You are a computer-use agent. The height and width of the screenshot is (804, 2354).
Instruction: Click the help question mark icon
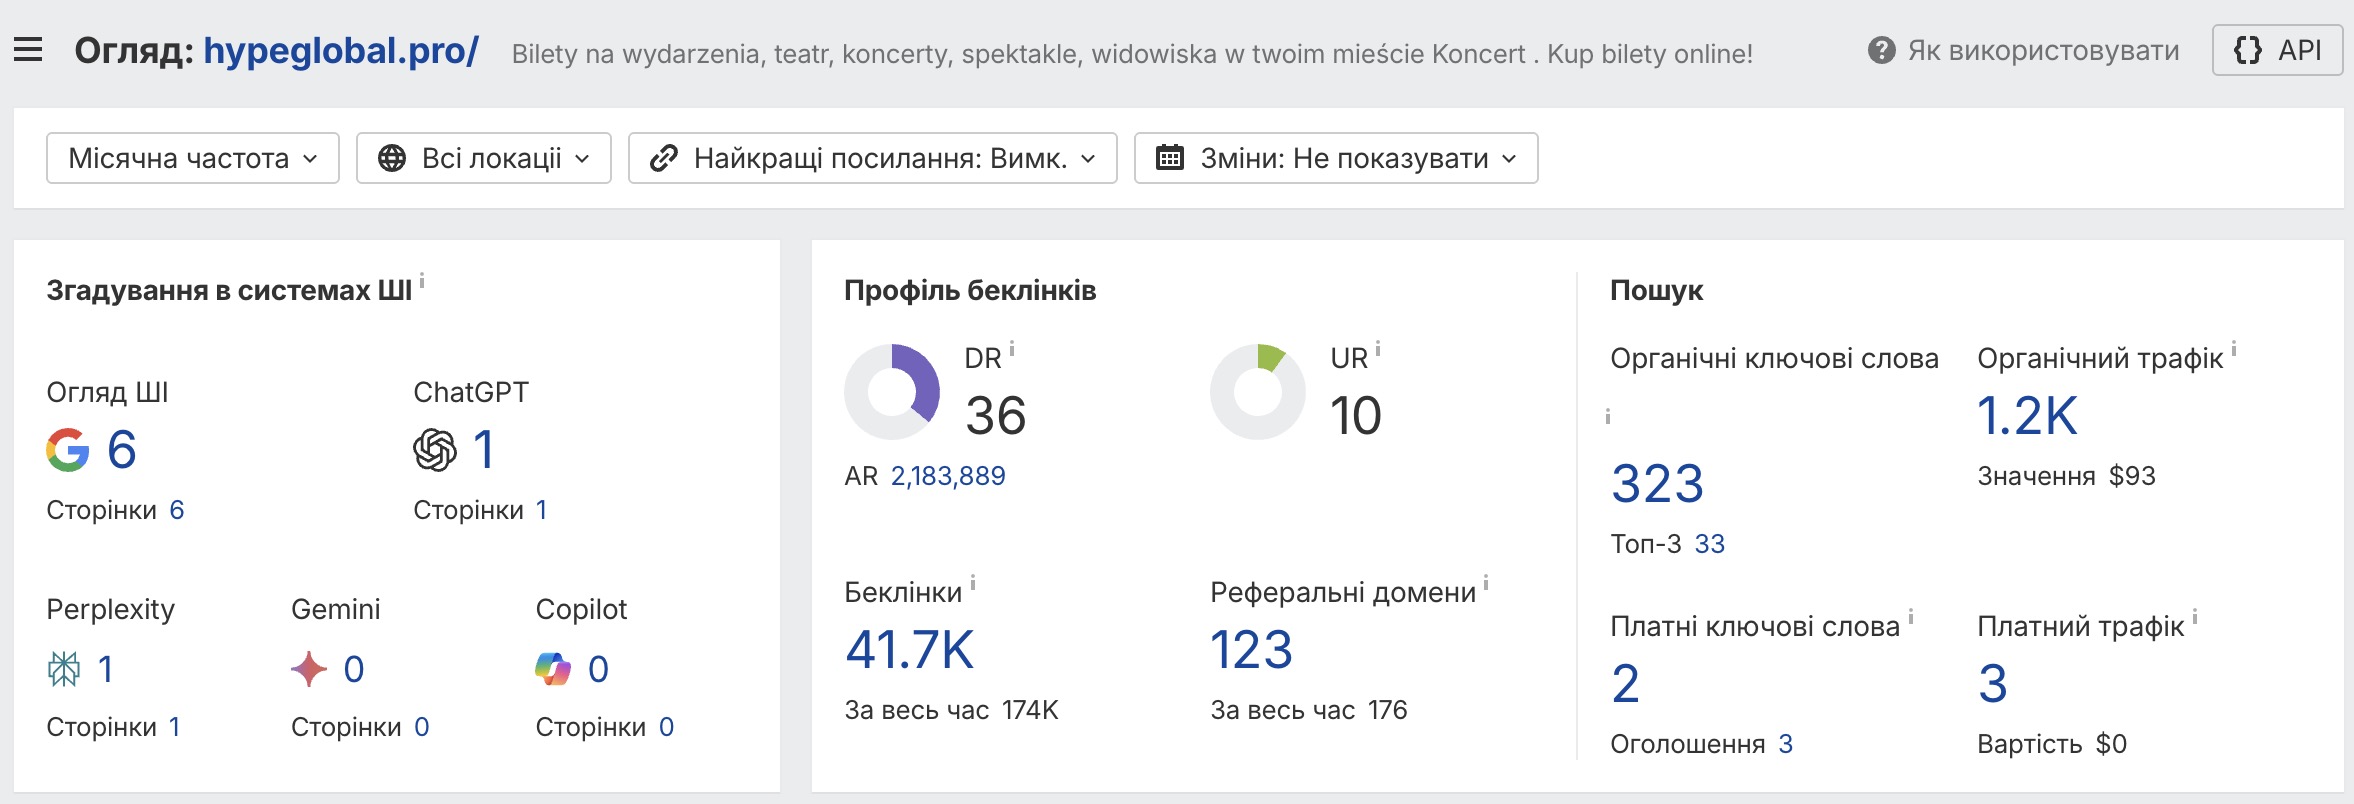1881,50
